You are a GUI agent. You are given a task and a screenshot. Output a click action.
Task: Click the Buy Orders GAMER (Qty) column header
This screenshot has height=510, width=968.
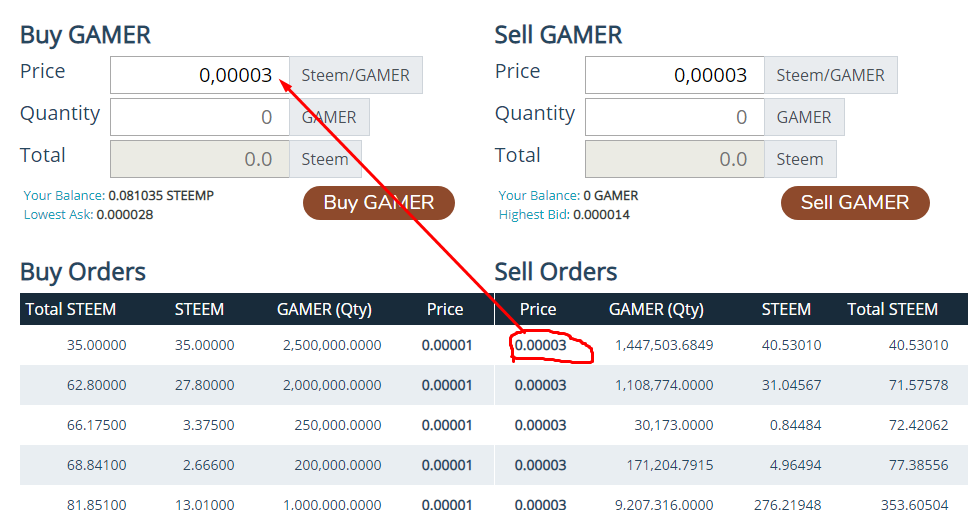324,309
